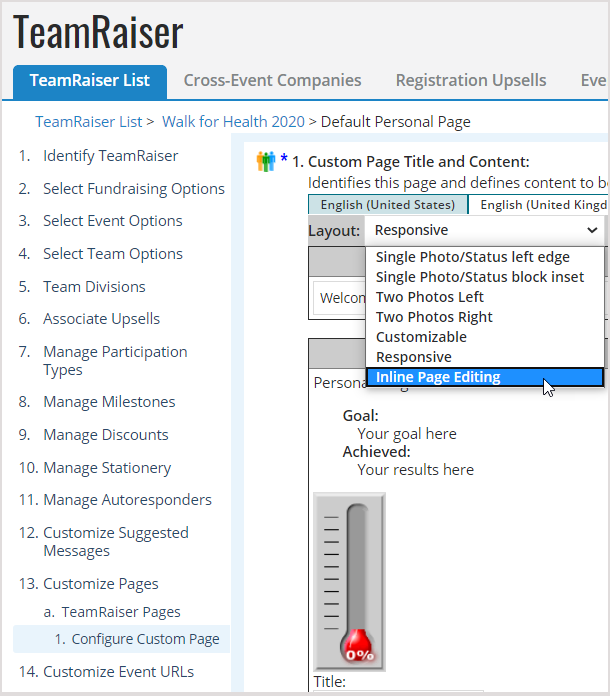Open TeamRaiser Pages sub-step
Viewport: 610px width, 696px height.
click(x=121, y=612)
